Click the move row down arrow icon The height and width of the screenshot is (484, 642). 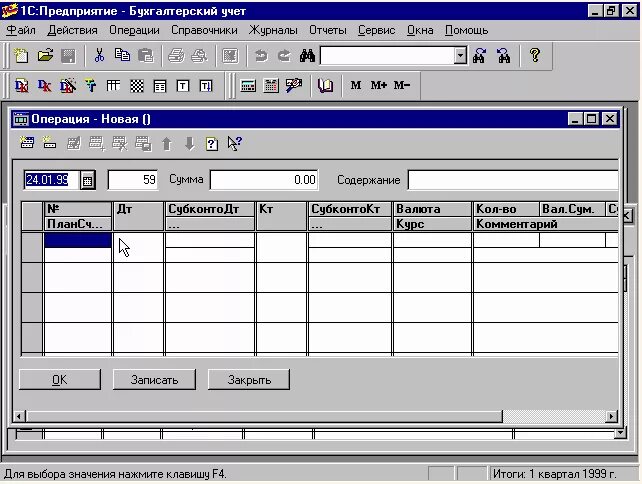tap(189, 144)
